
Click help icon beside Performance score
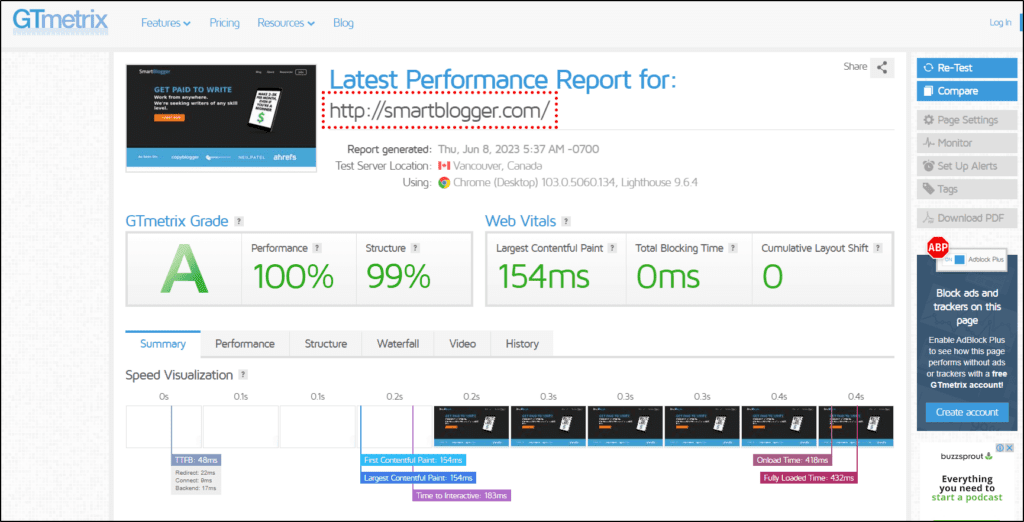pos(317,248)
